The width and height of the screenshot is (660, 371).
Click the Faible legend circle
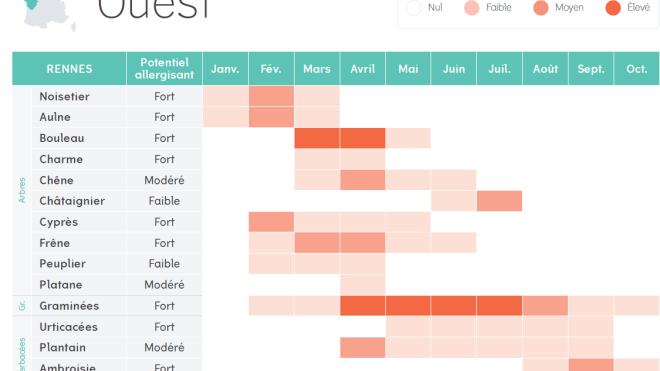(x=471, y=8)
